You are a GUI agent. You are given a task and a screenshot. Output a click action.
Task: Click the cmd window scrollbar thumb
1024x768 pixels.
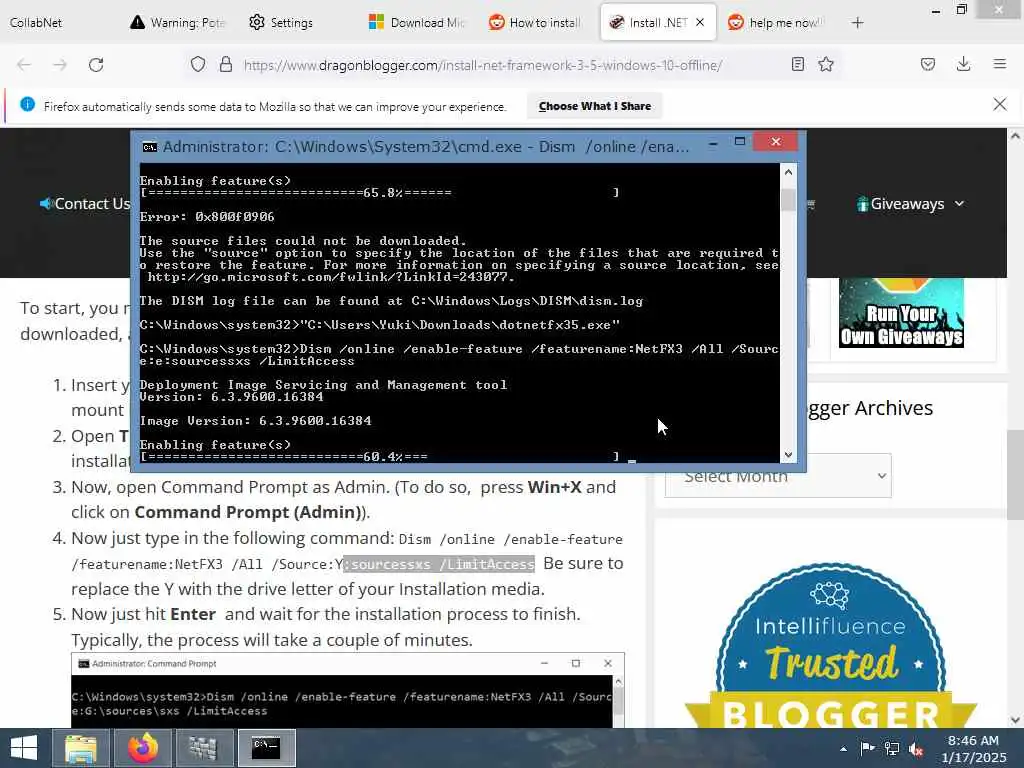[x=788, y=199]
